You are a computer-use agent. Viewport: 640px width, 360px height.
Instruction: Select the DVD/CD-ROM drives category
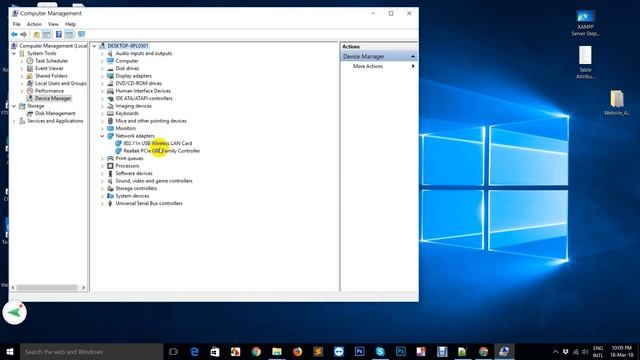pyautogui.click(x=138, y=83)
